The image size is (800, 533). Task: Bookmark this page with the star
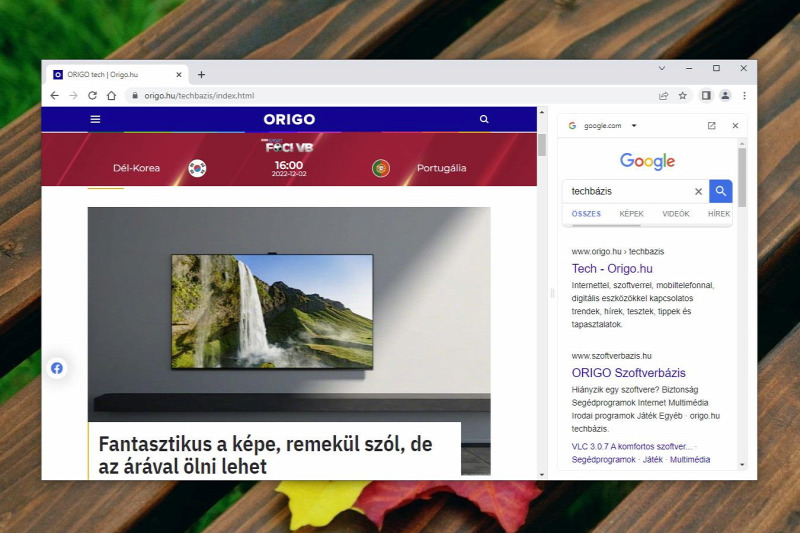[683, 95]
